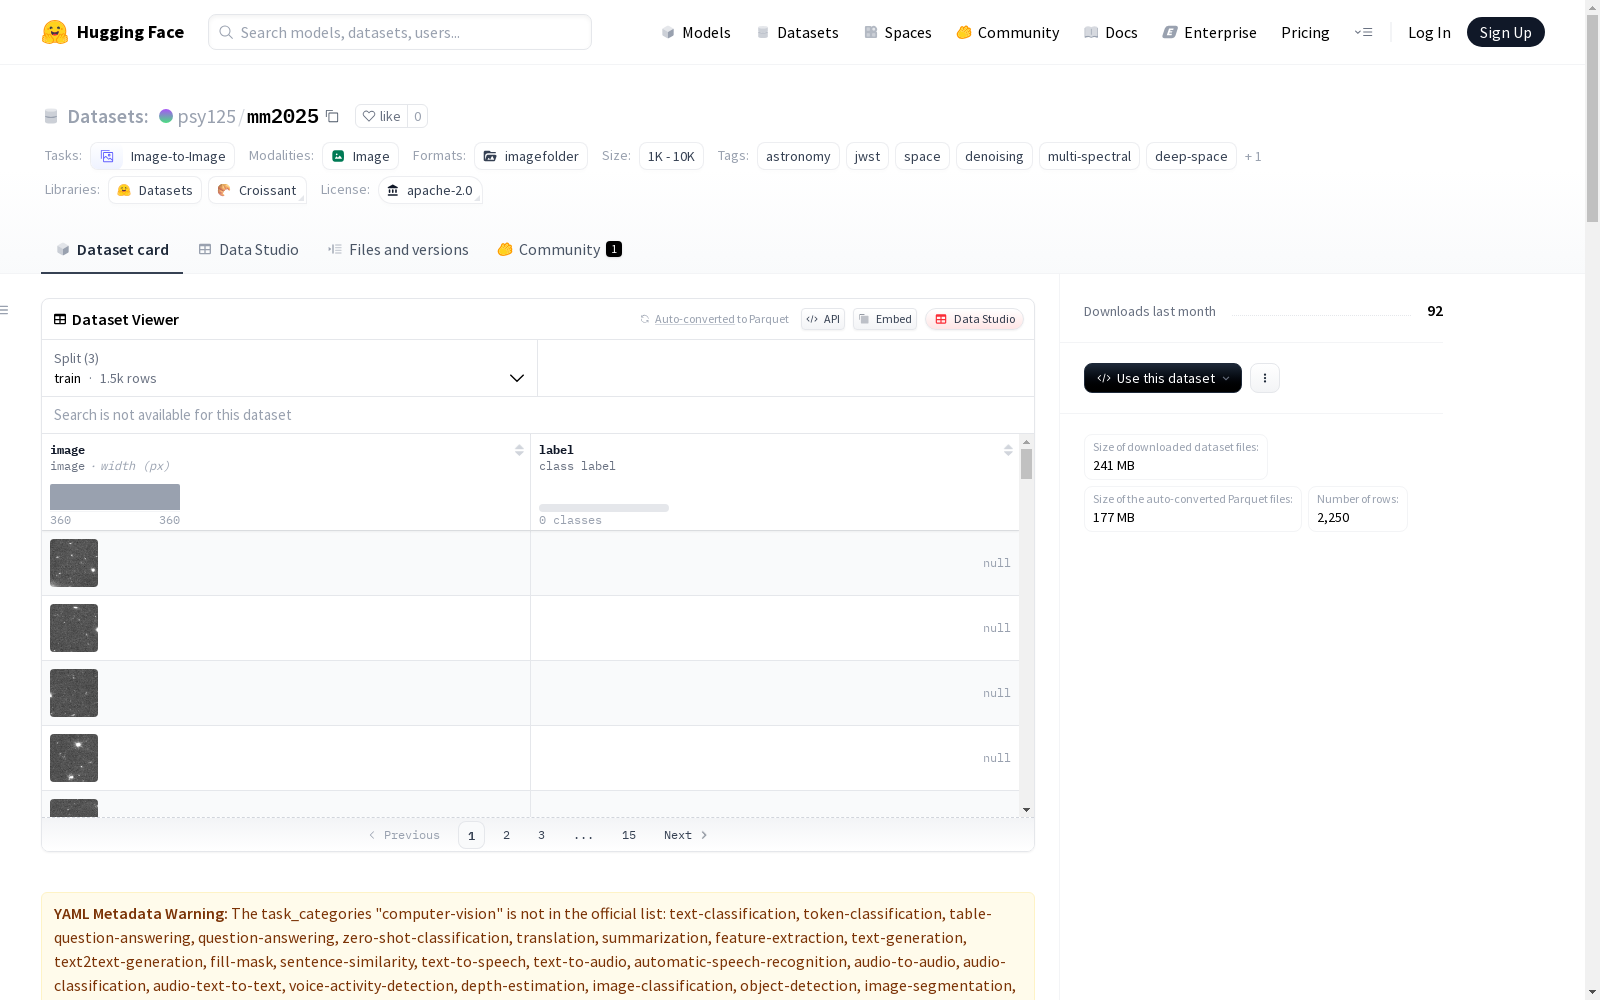The height and width of the screenshot is (1000, 1600).
Task: Open the Croissant library dropdown tag
Action: coord(257,190)
